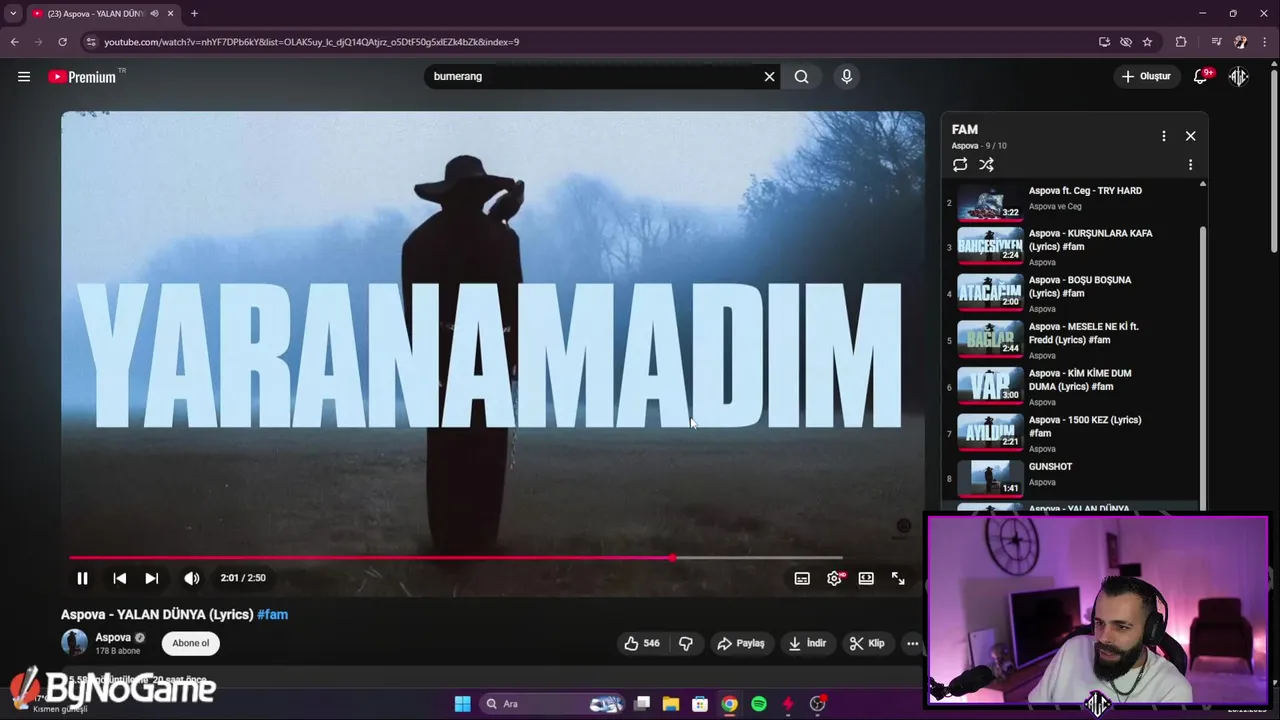This screenshot has width=1280, height=720.
Task: Open OBS Studio from the taskbar
Action: [817, 704]
